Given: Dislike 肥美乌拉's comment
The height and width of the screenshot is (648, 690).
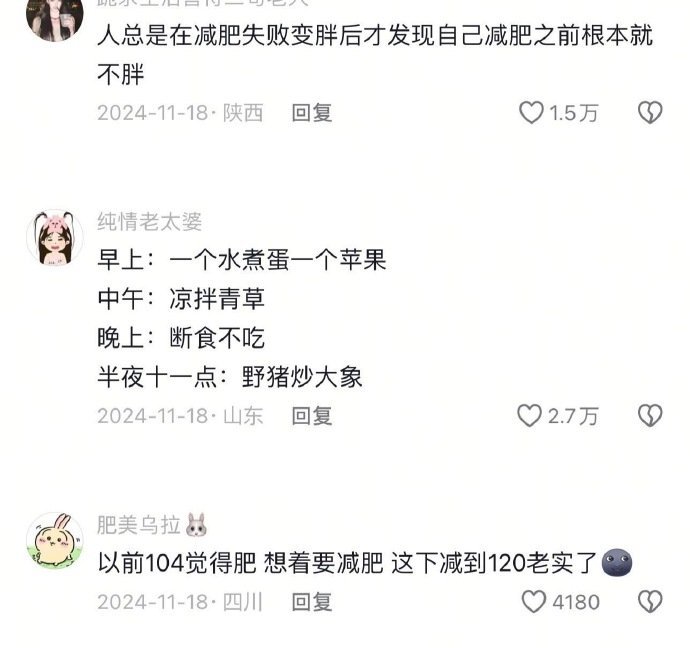Looking at the screenshot, I should [650, 602].
